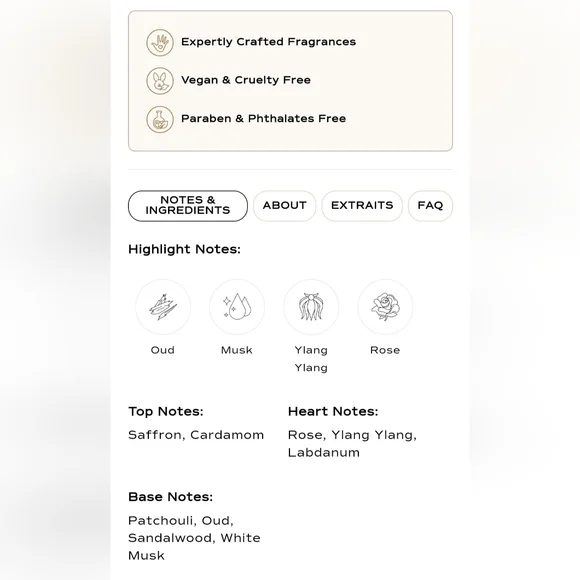580x580 pixels.
Task: Select the Rose note icon
Action: tap(385, 307)
